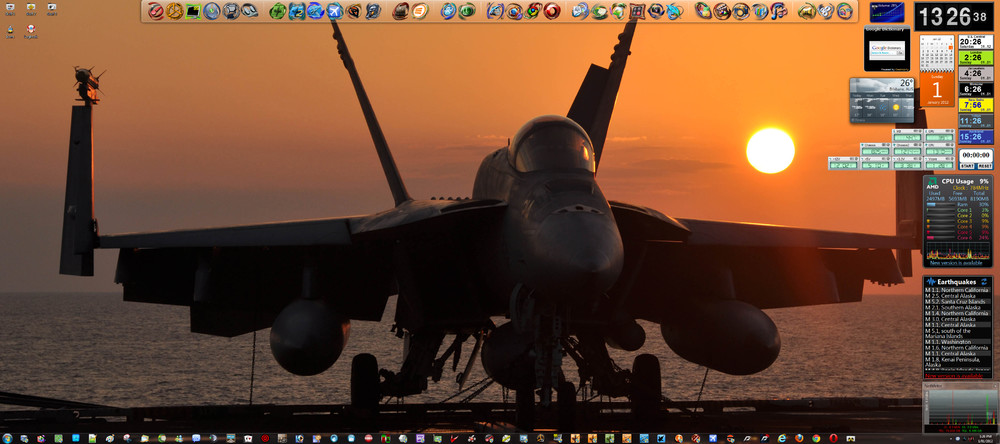Click the red prohibition icon at the dock's left end

[x=156, y=12]
